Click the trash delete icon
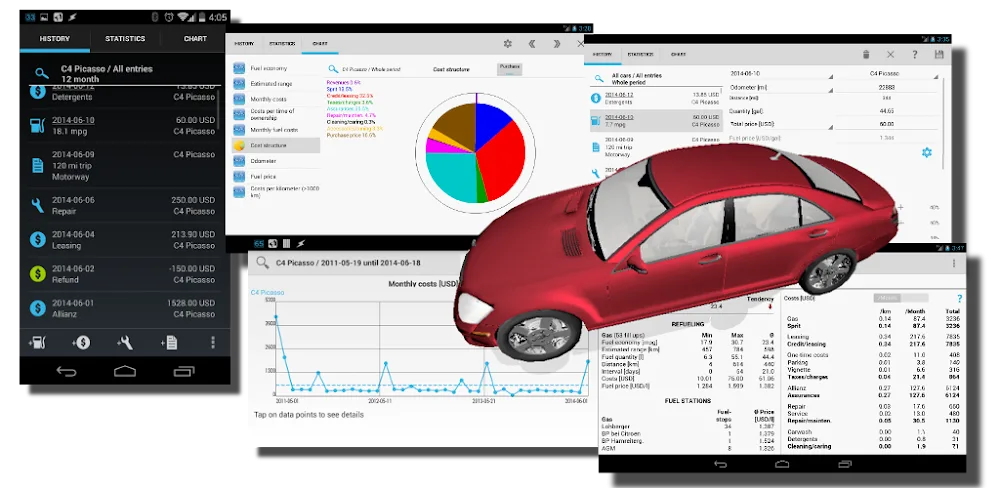The height and width of the screenshot is (488, 1000). click(x=864, y=55)
